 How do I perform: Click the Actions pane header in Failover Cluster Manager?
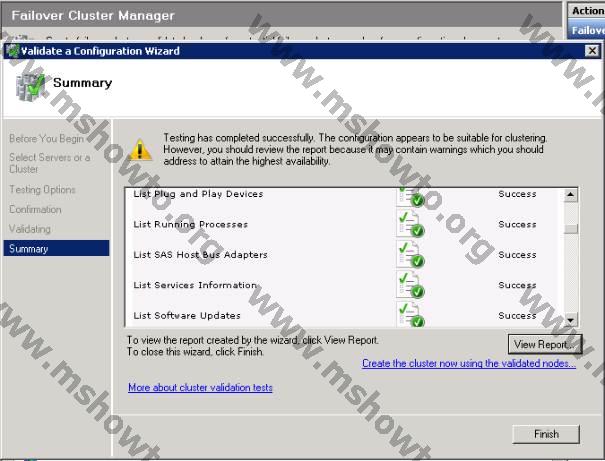(x=586, y=11)
